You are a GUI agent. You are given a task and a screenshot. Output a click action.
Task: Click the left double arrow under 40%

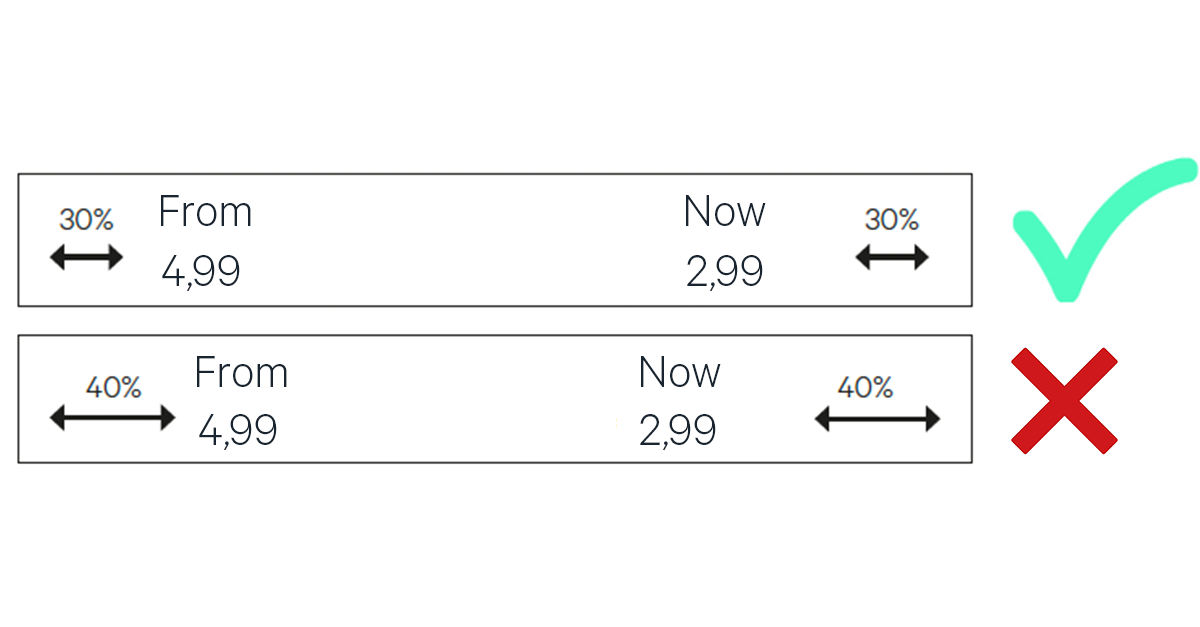(x=112, y=418)
